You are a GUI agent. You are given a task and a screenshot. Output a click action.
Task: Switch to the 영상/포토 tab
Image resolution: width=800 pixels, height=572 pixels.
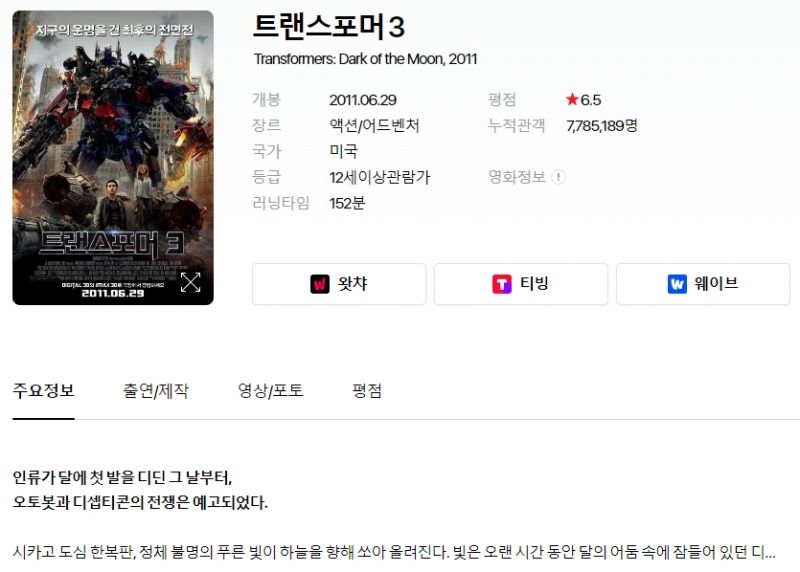click(270, 391)
